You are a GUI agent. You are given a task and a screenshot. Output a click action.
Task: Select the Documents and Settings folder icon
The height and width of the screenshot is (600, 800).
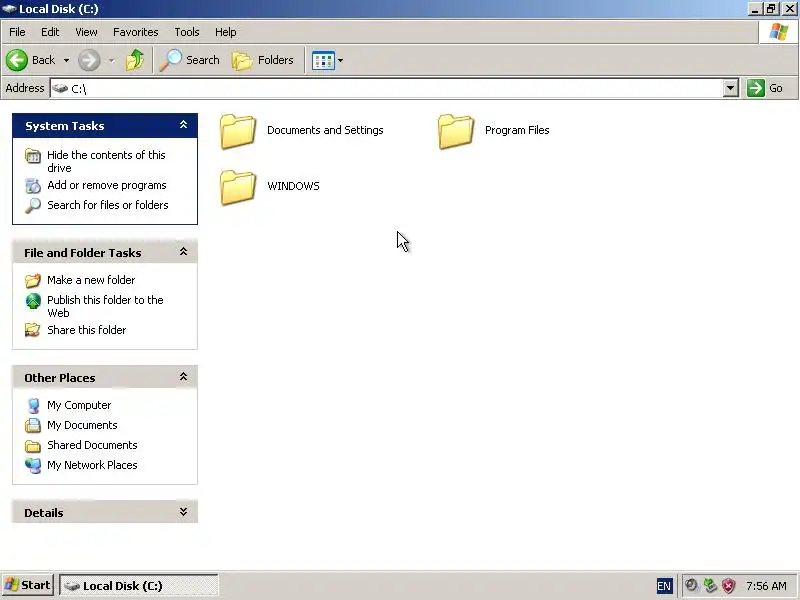(238, 131)
